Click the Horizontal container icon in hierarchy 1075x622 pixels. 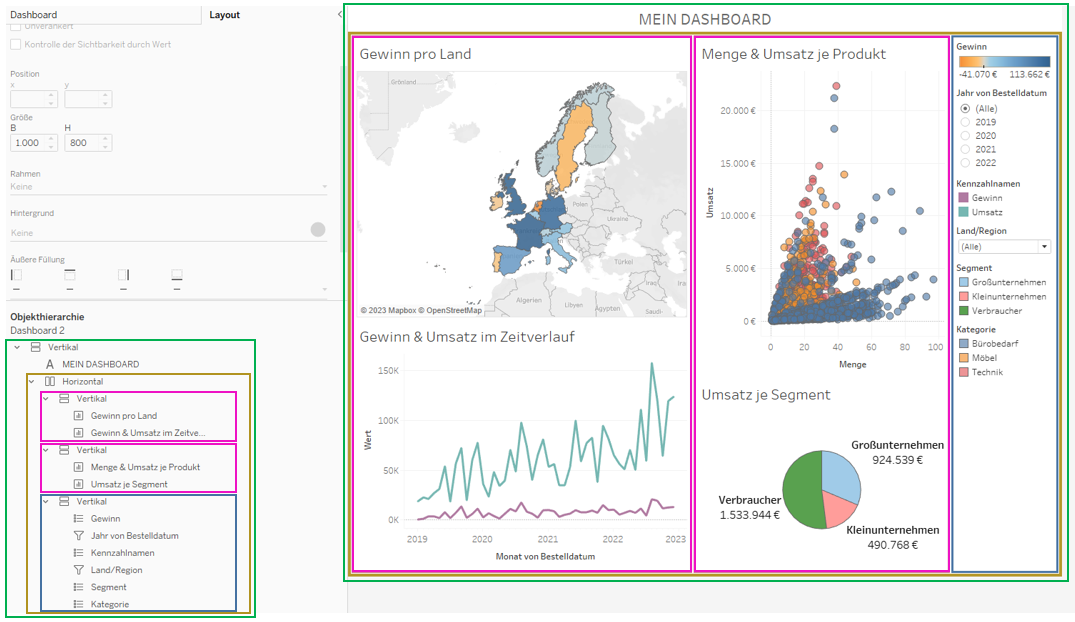pos(50,382)
